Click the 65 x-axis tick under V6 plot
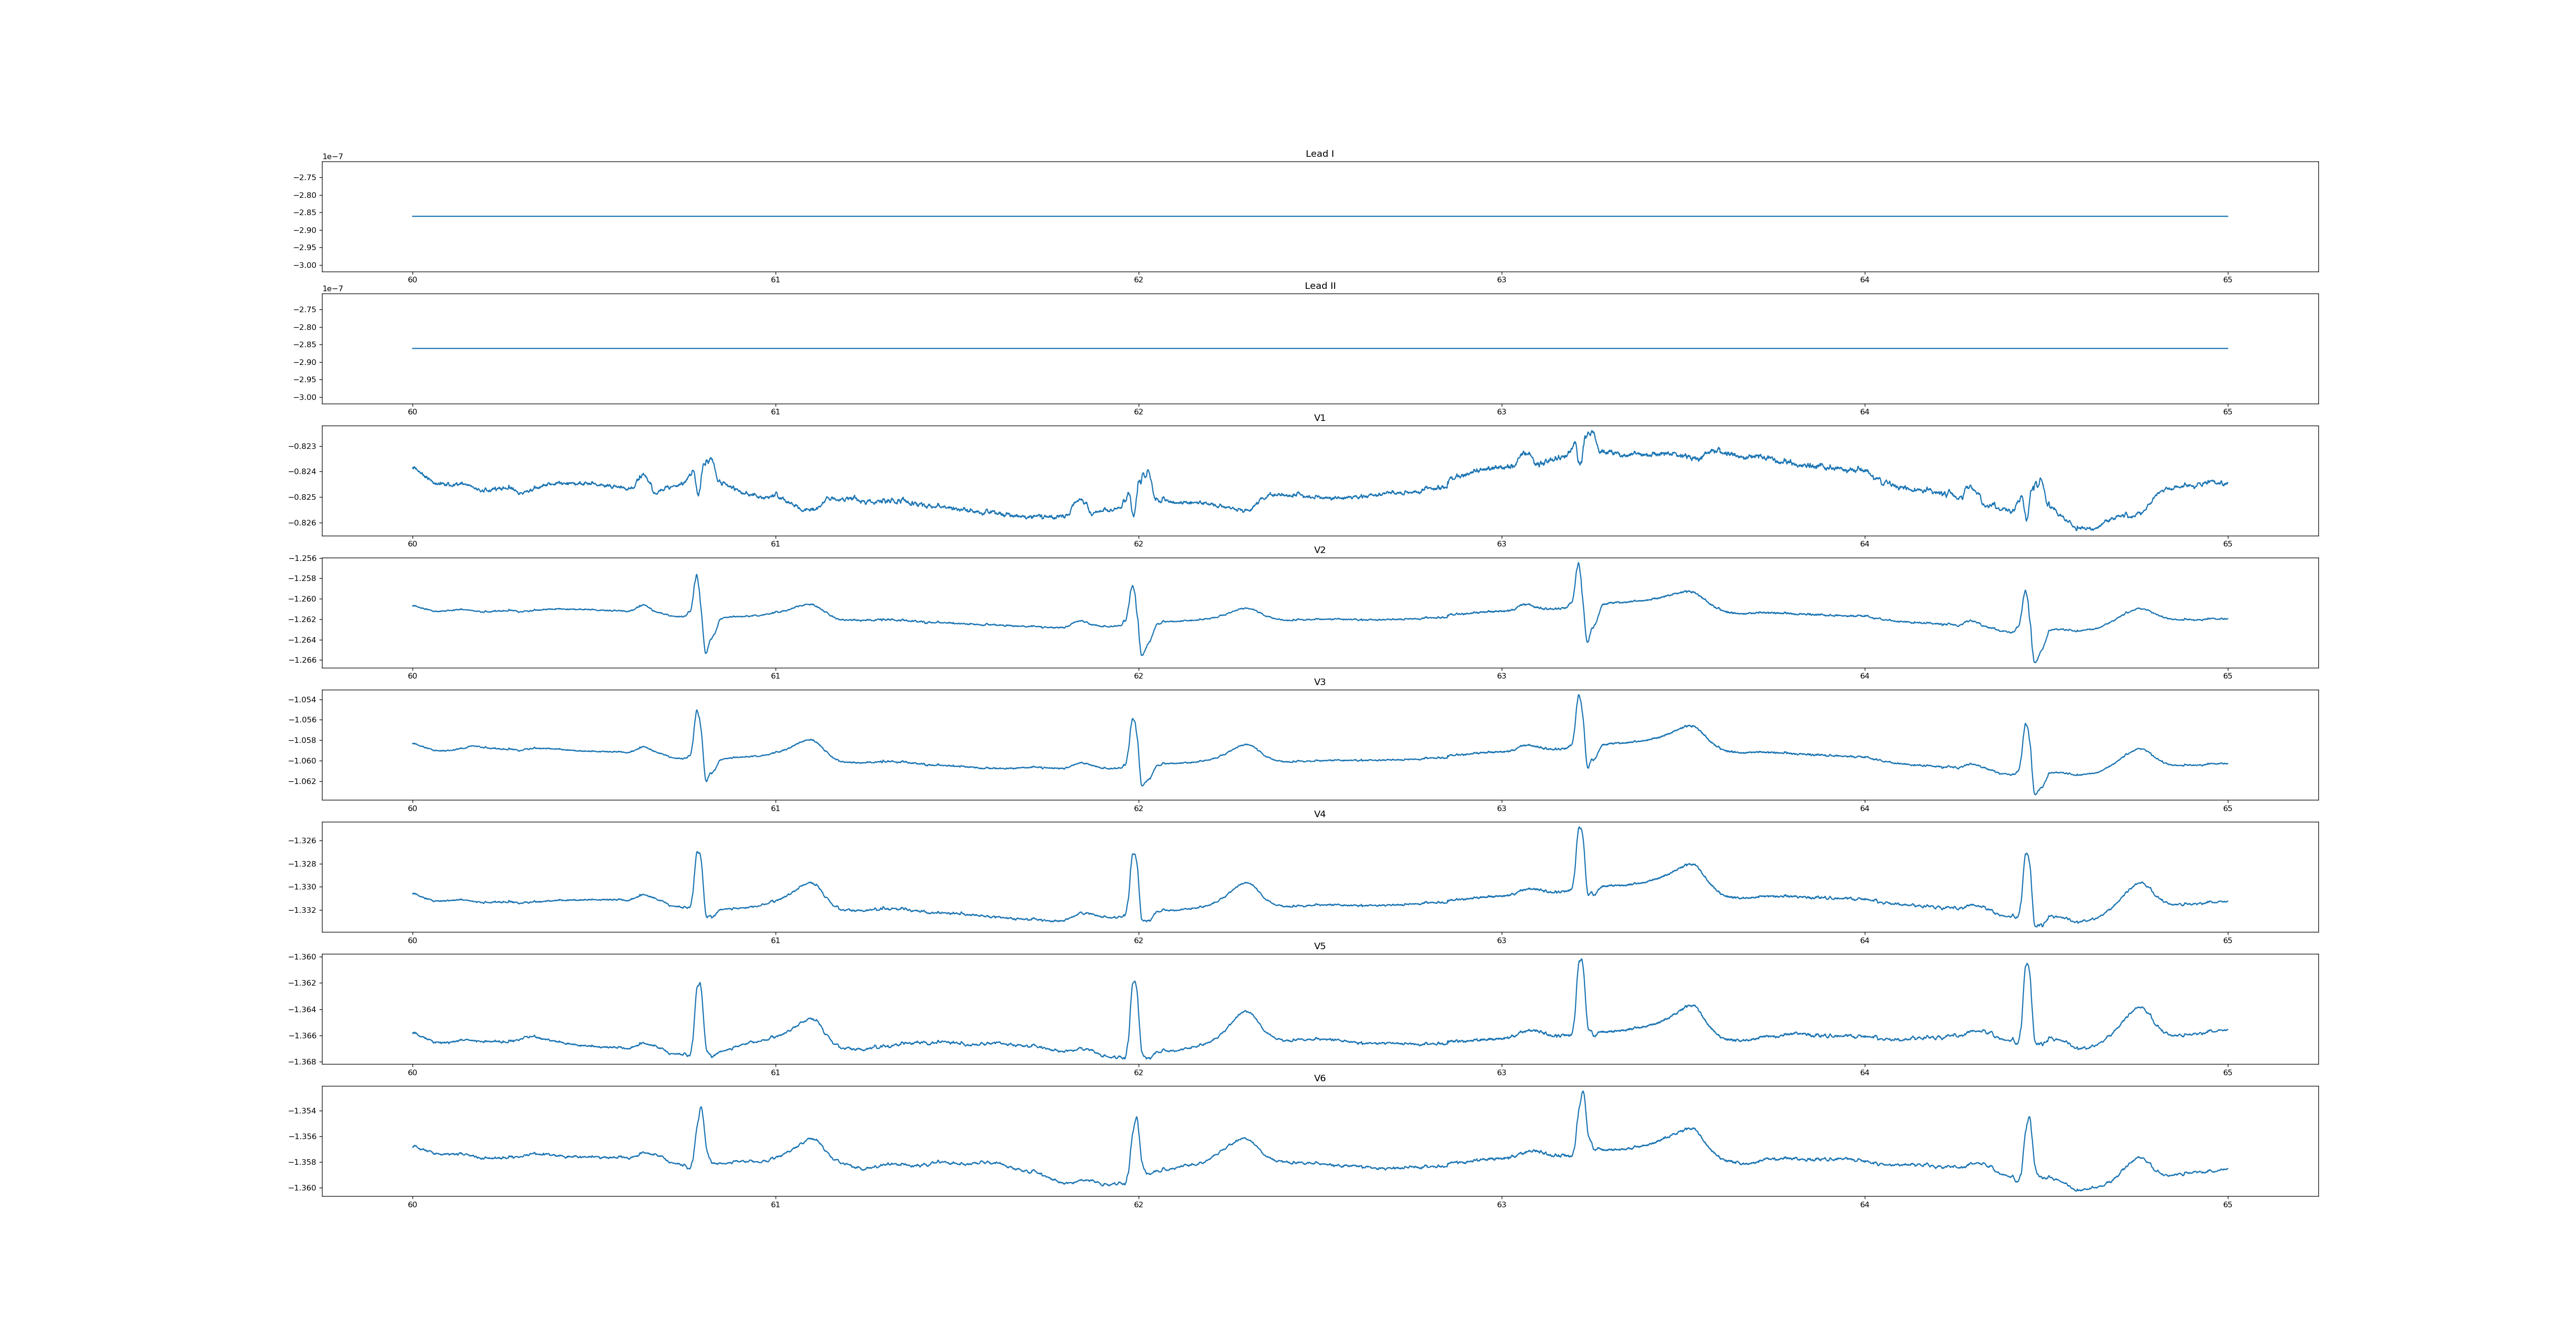The width and height of the screenshot is (2576, 1344). 2227,1204
